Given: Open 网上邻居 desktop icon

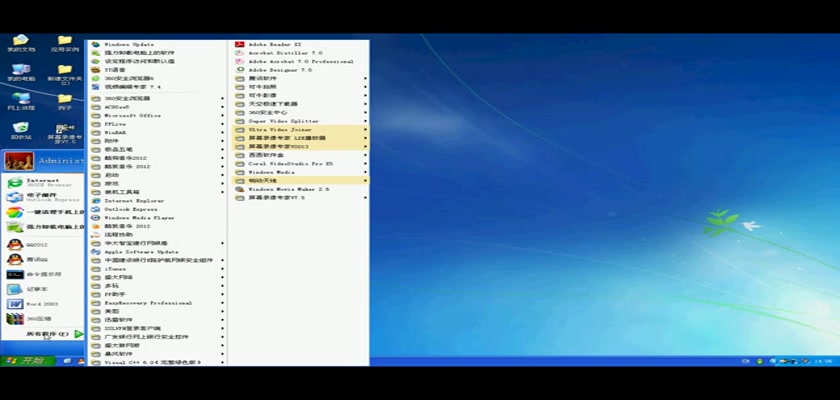Looking at the screenshot, I should click(21, 102).
